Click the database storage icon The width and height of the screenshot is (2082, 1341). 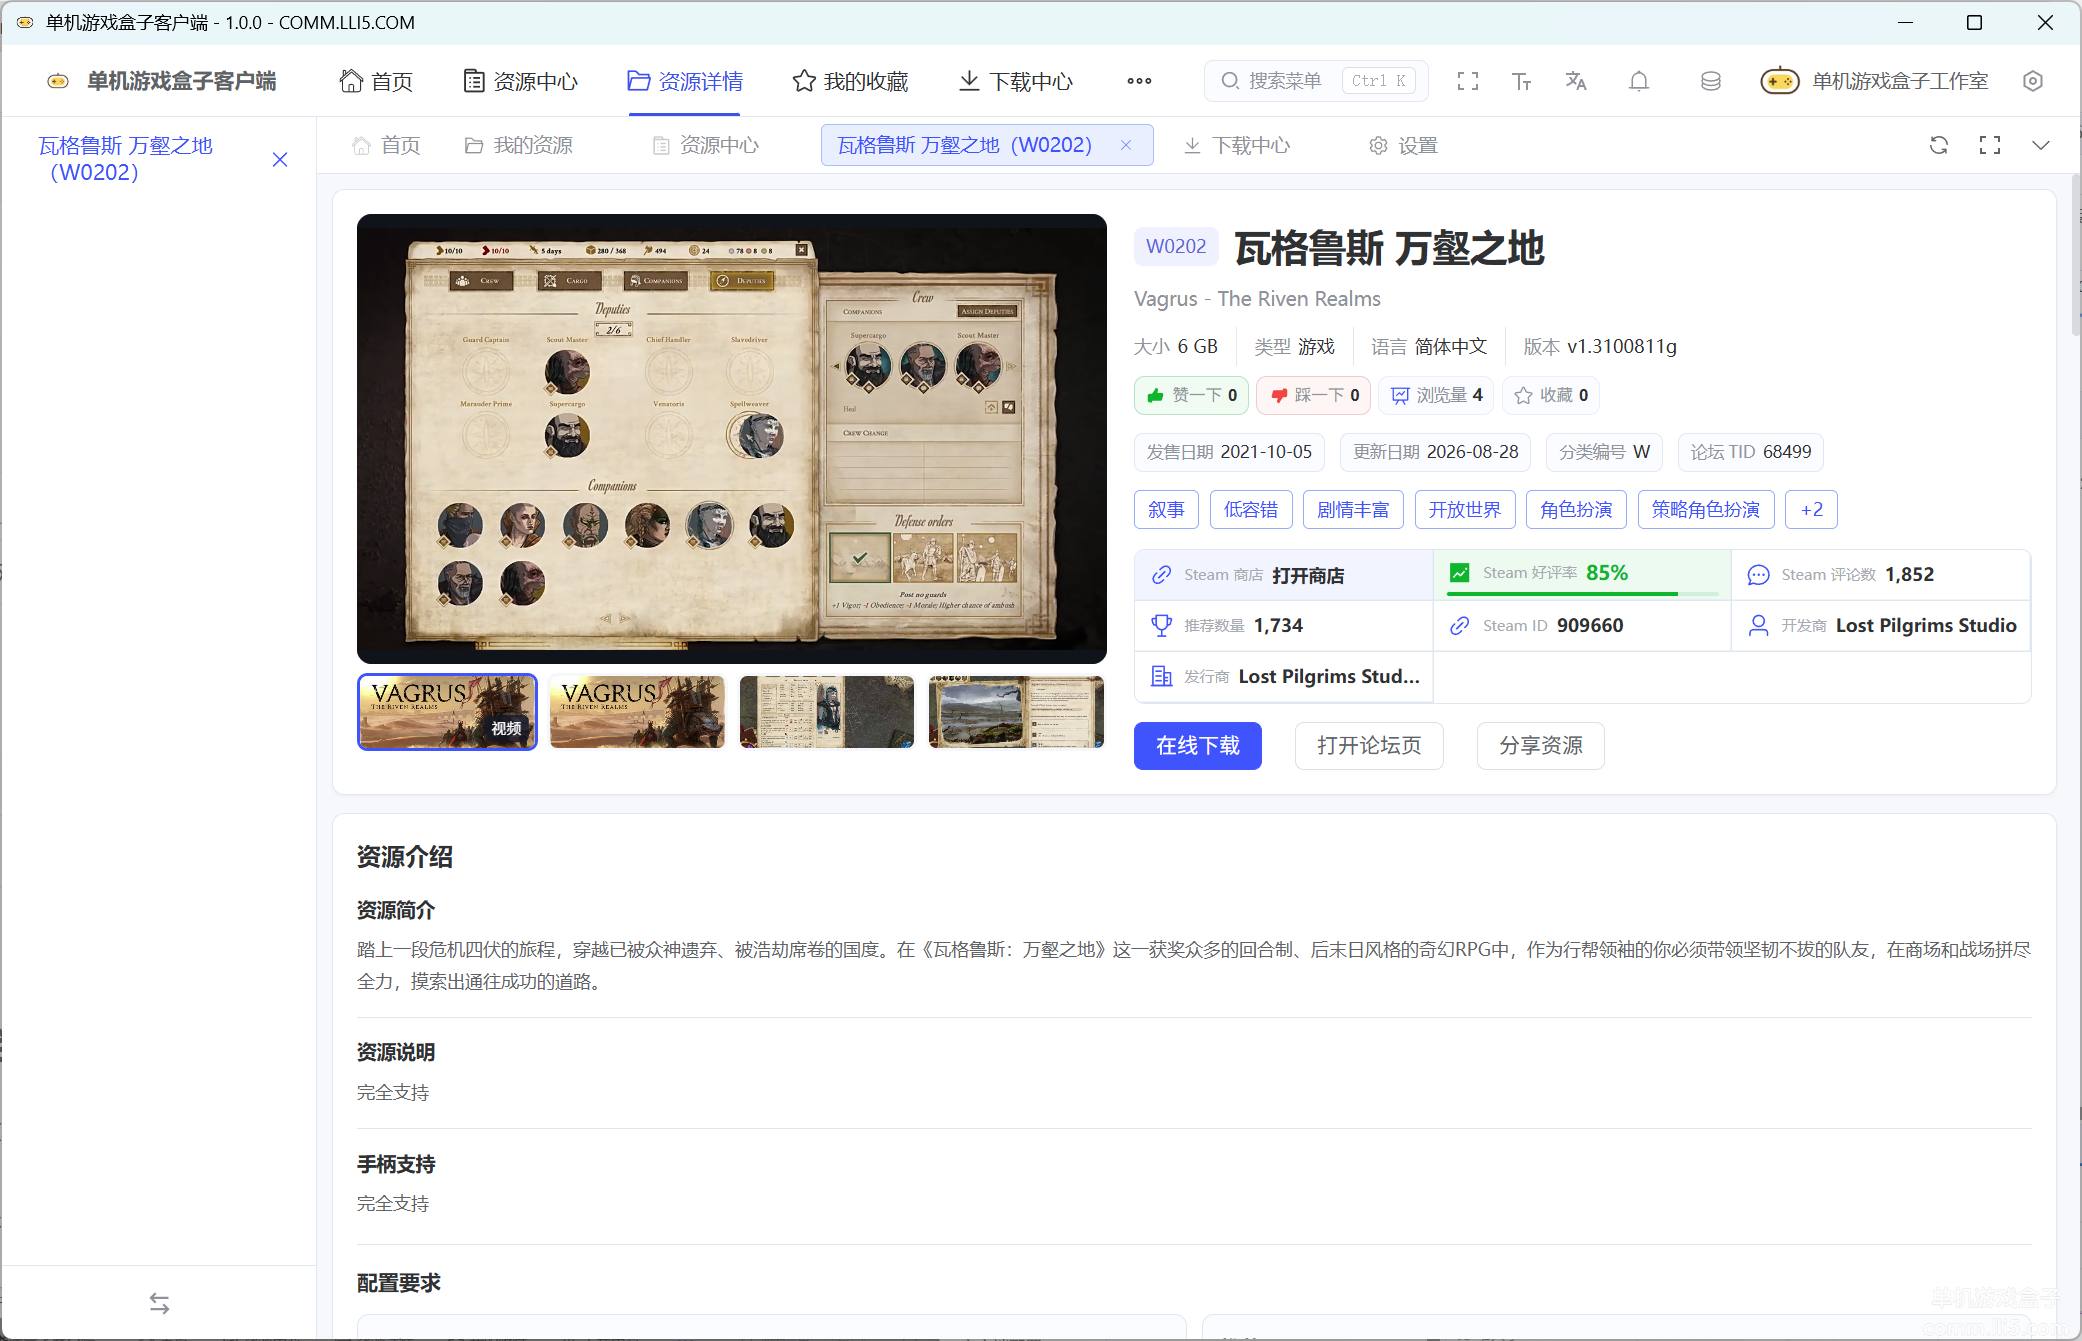pyautogui.click(x=1710, y=81)
